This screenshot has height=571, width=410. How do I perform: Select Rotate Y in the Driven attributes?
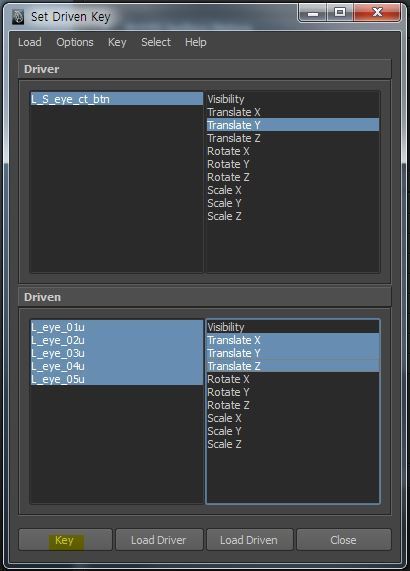293,392
